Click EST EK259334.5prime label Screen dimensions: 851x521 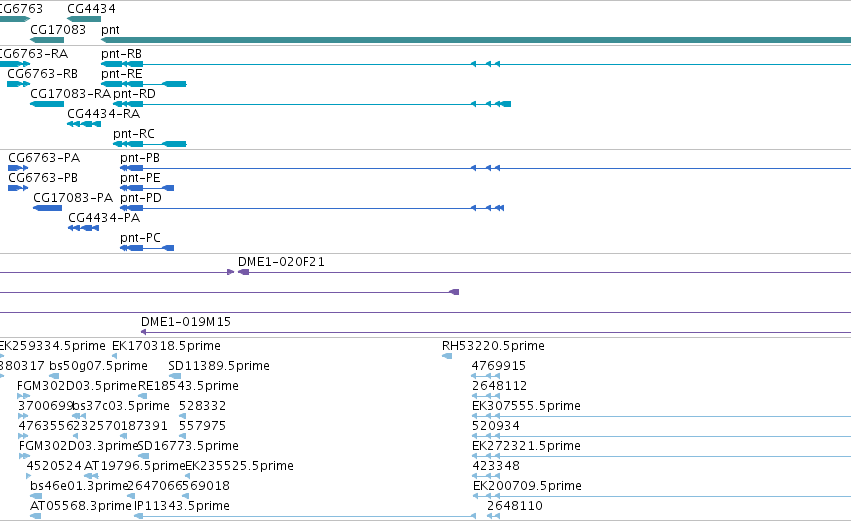point(53,346)
